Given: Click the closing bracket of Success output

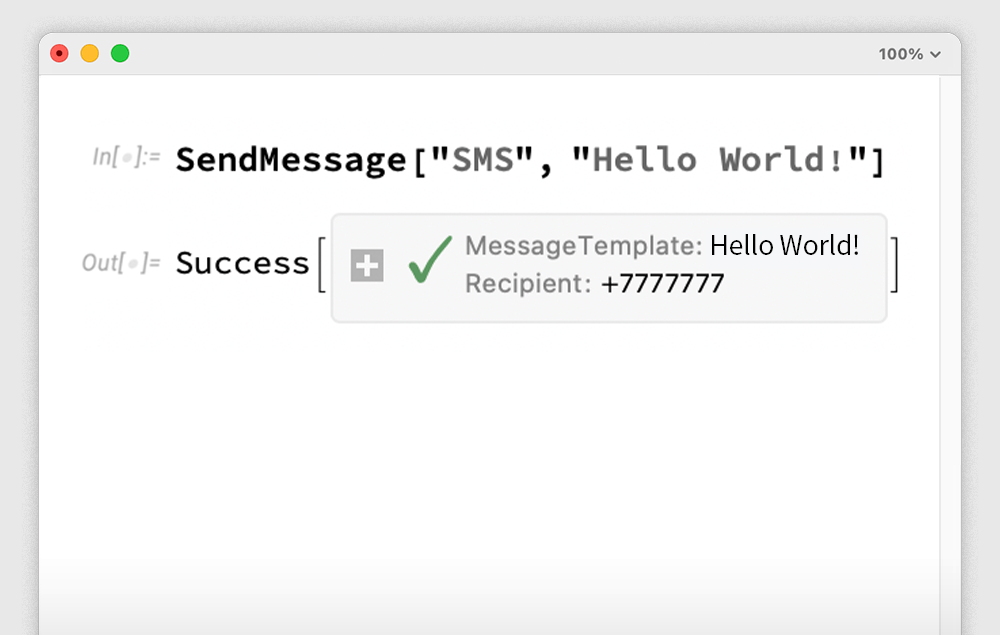Looking at the screenshot, I should (x=895, y=265).
